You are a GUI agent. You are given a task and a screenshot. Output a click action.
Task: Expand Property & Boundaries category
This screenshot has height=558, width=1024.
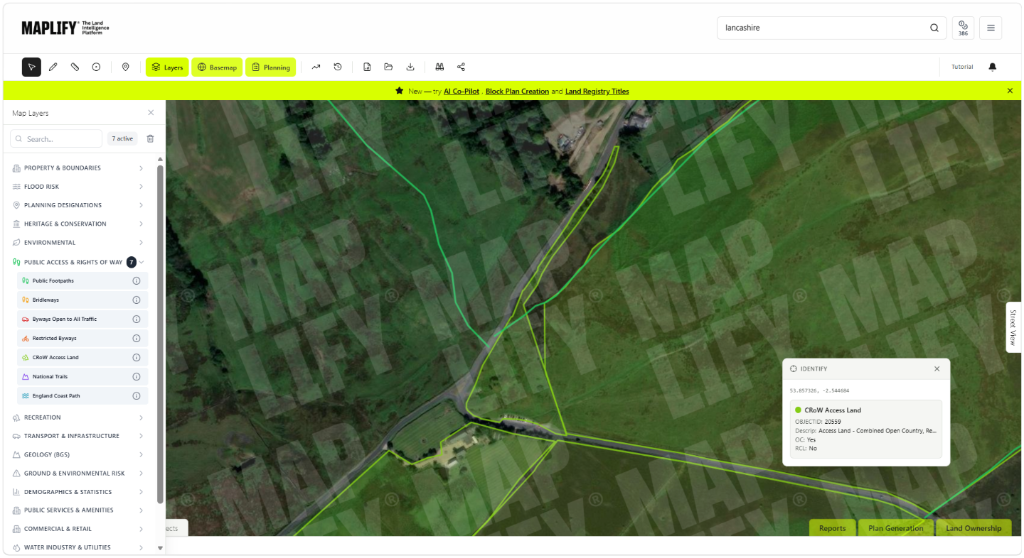78,168
